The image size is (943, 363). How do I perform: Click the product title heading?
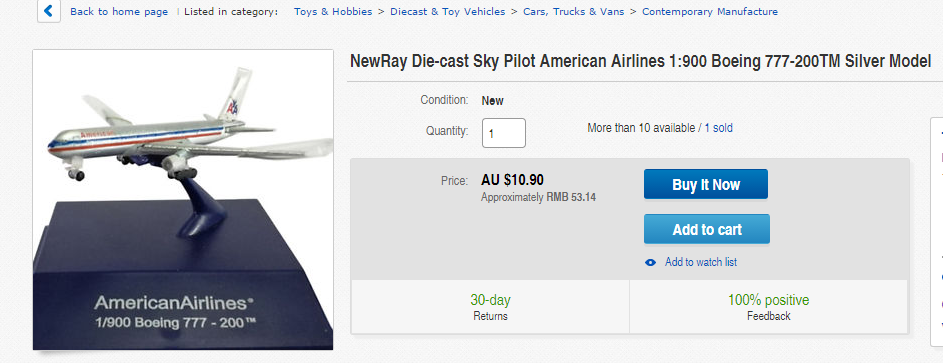click(640, 61)
